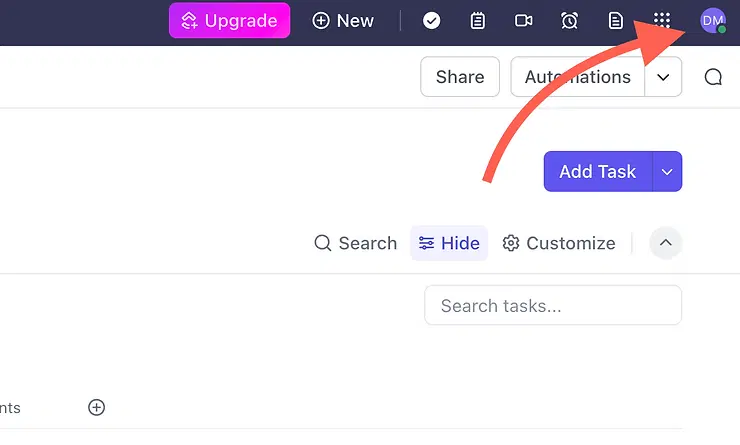Click the document icon in header
Viewport: 740px width, 445px height.
616,20
